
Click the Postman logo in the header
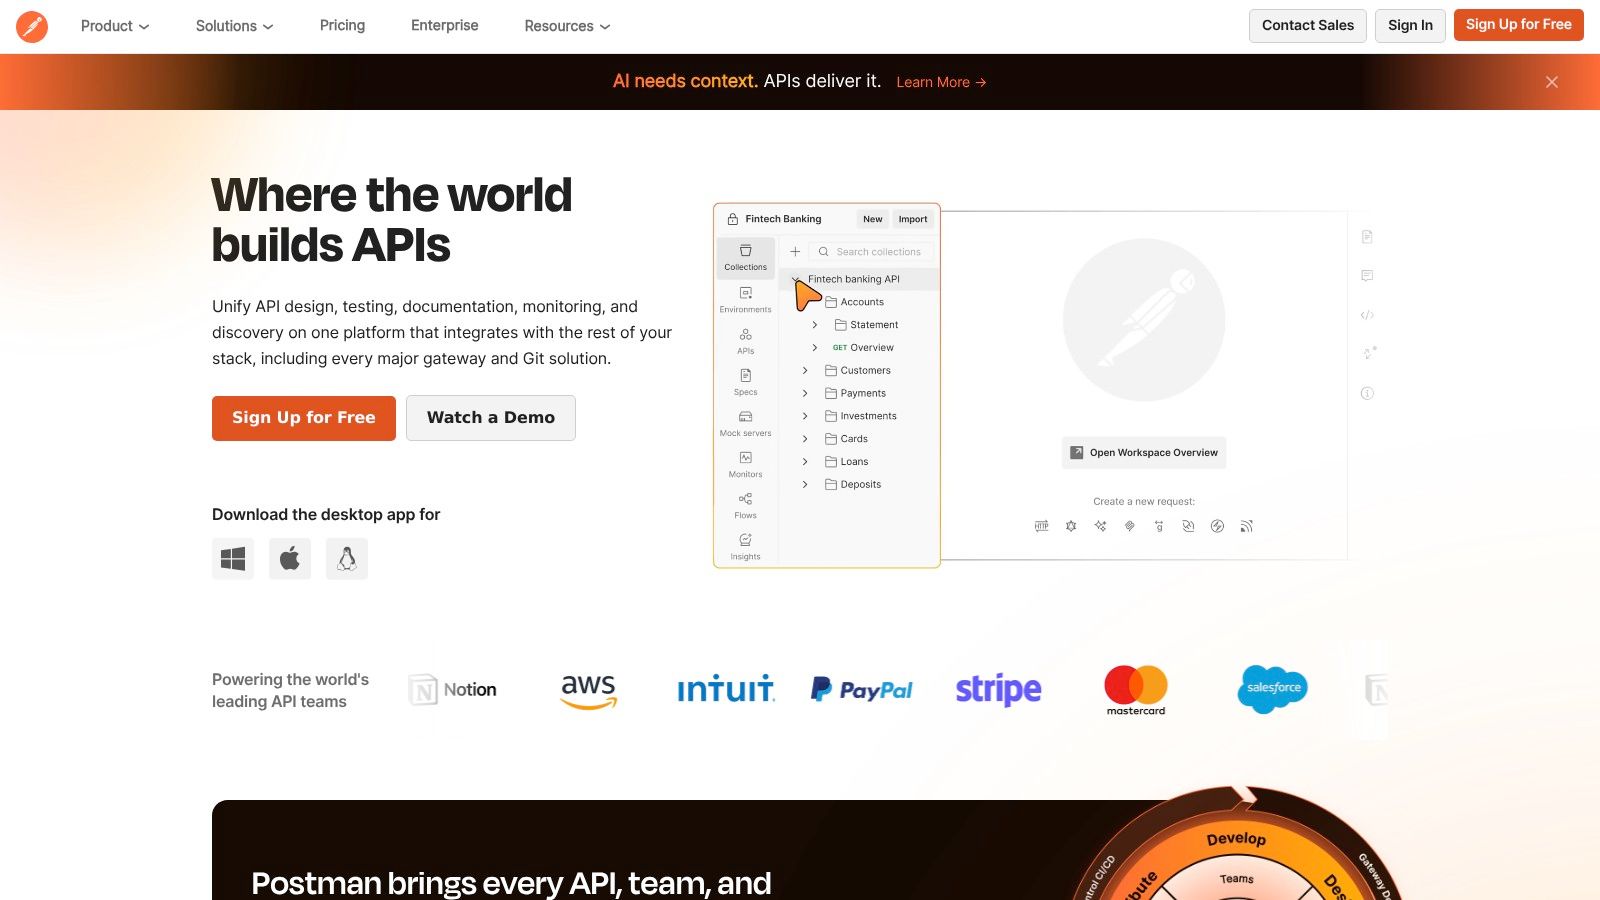coord(32,26)
